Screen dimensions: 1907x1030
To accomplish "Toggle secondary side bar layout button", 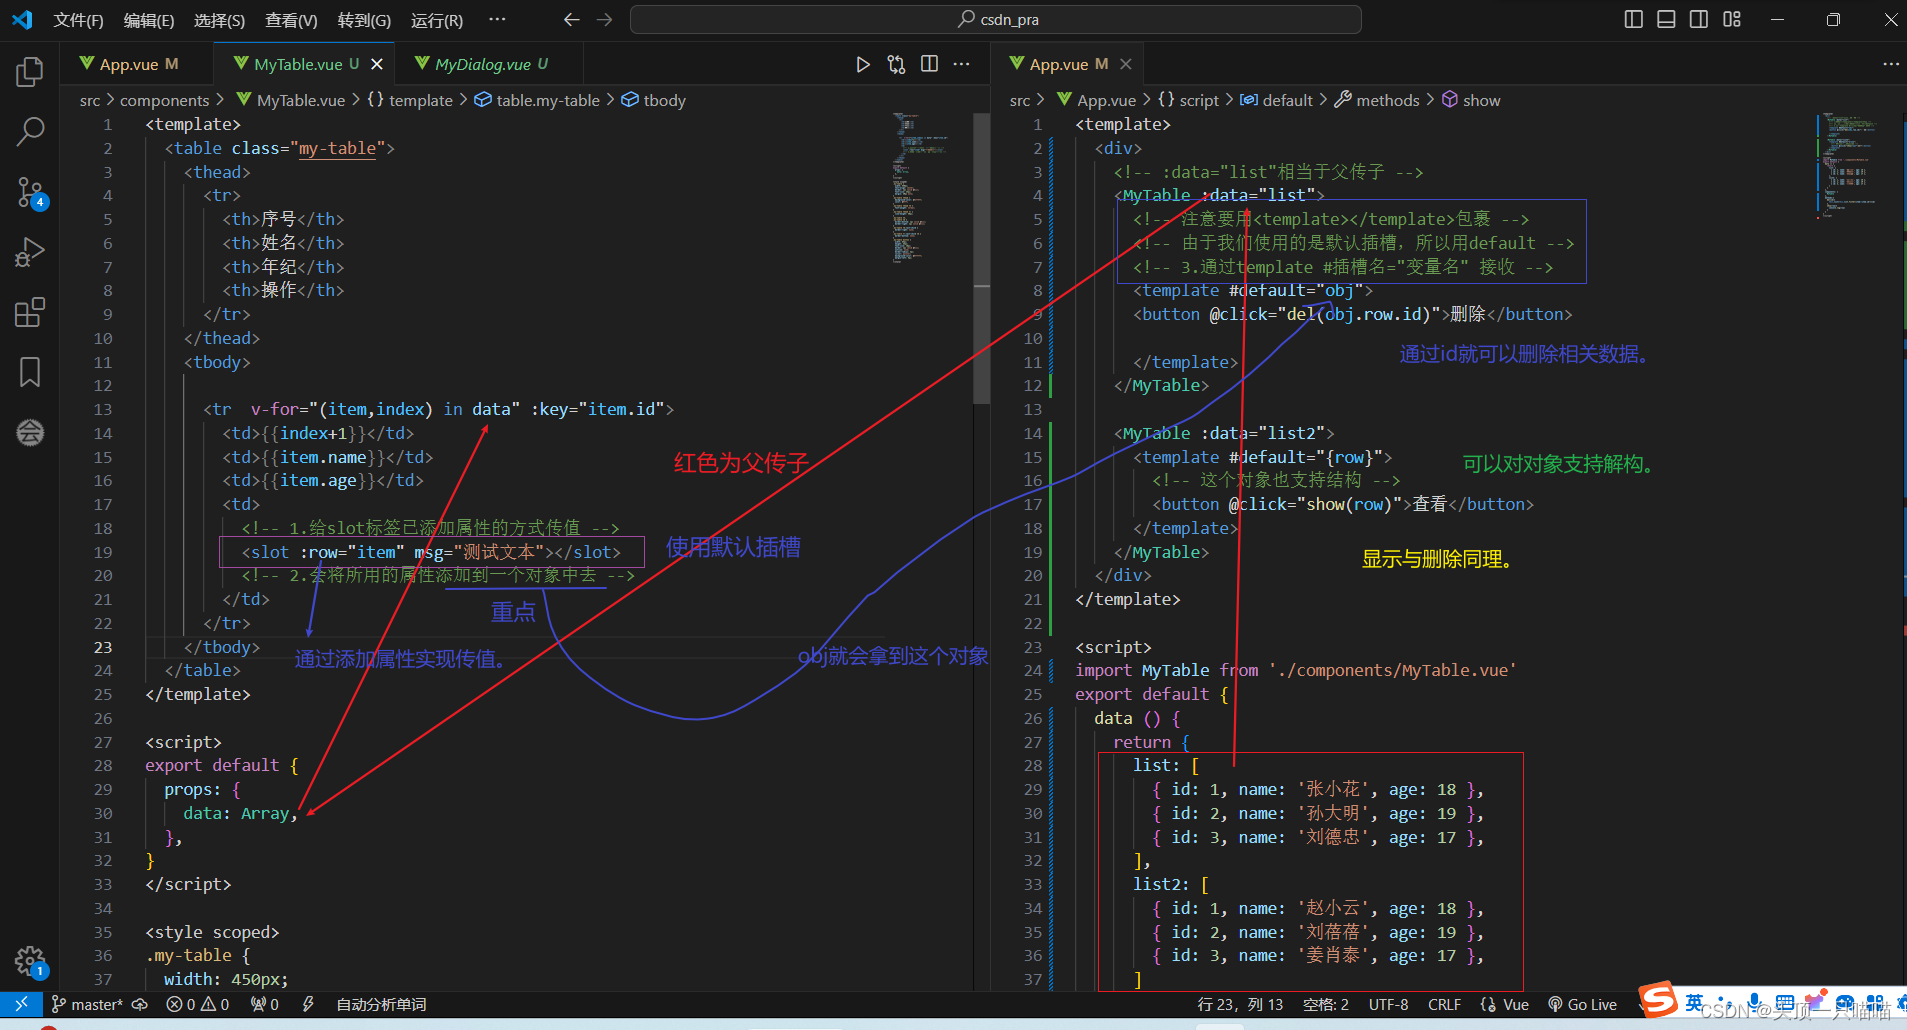I will (x=1699, y=19).
